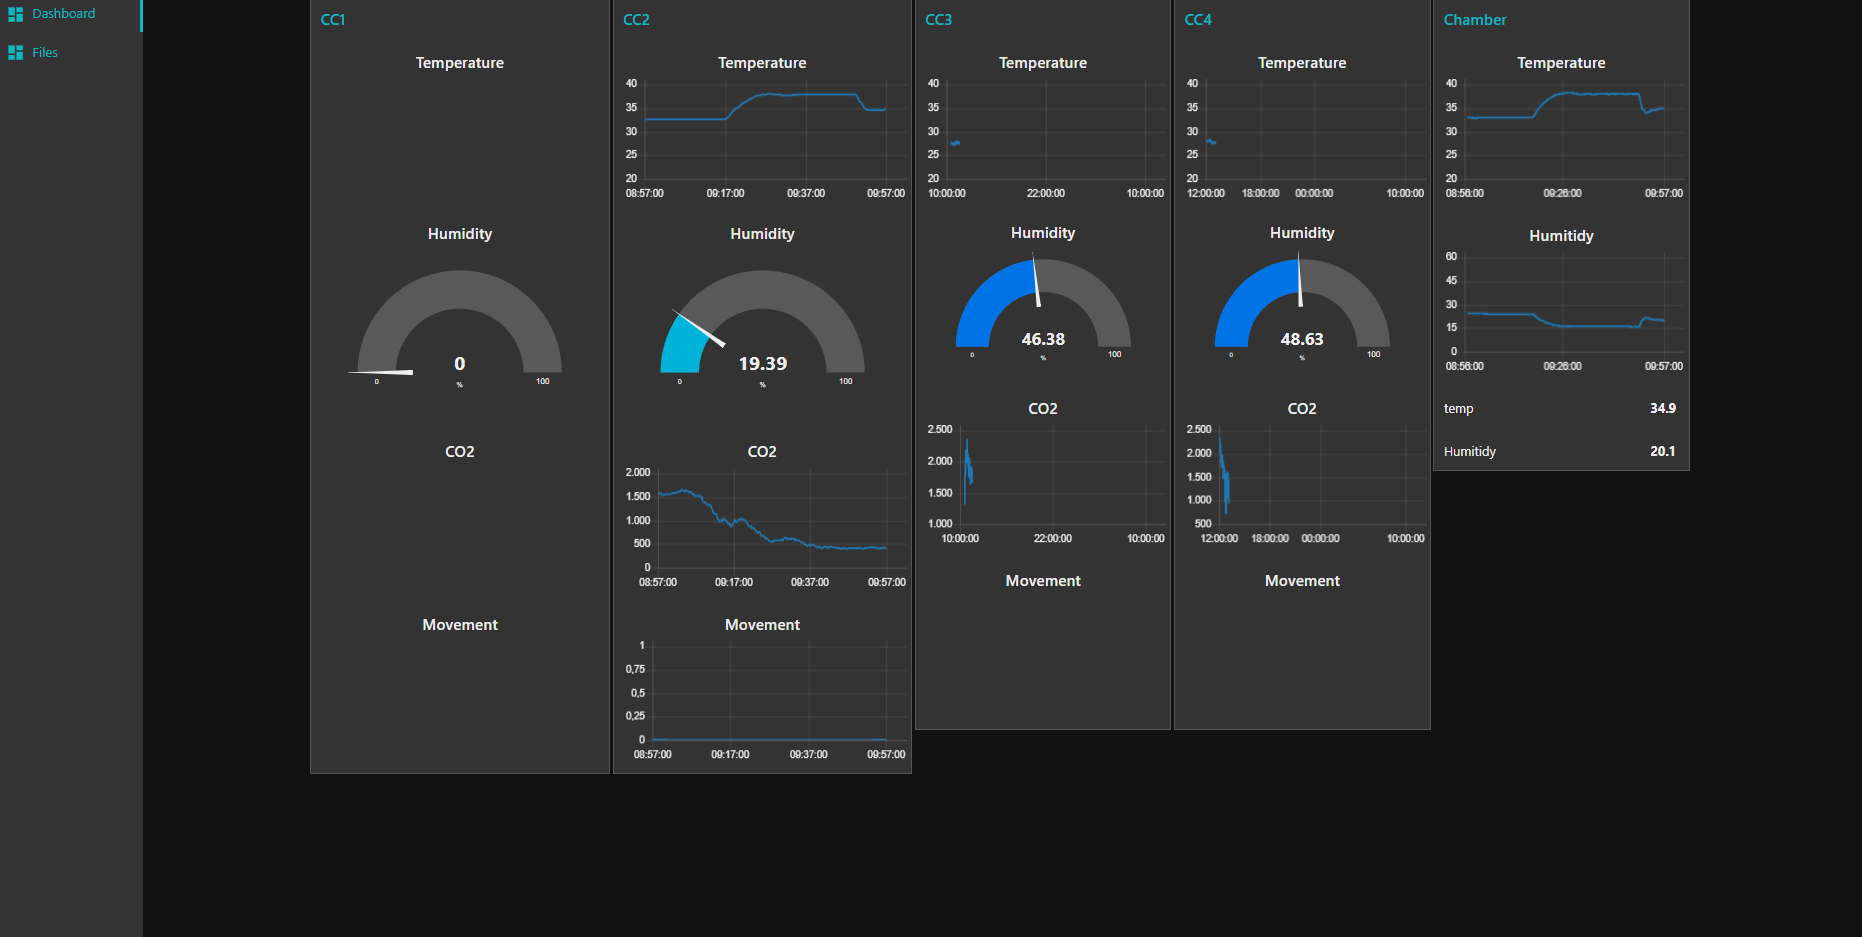Image resolution: width=1862 pixels, height=937 pixels.
Task: Open the Dashboard tab label
Action: click(x=64, y=14)
